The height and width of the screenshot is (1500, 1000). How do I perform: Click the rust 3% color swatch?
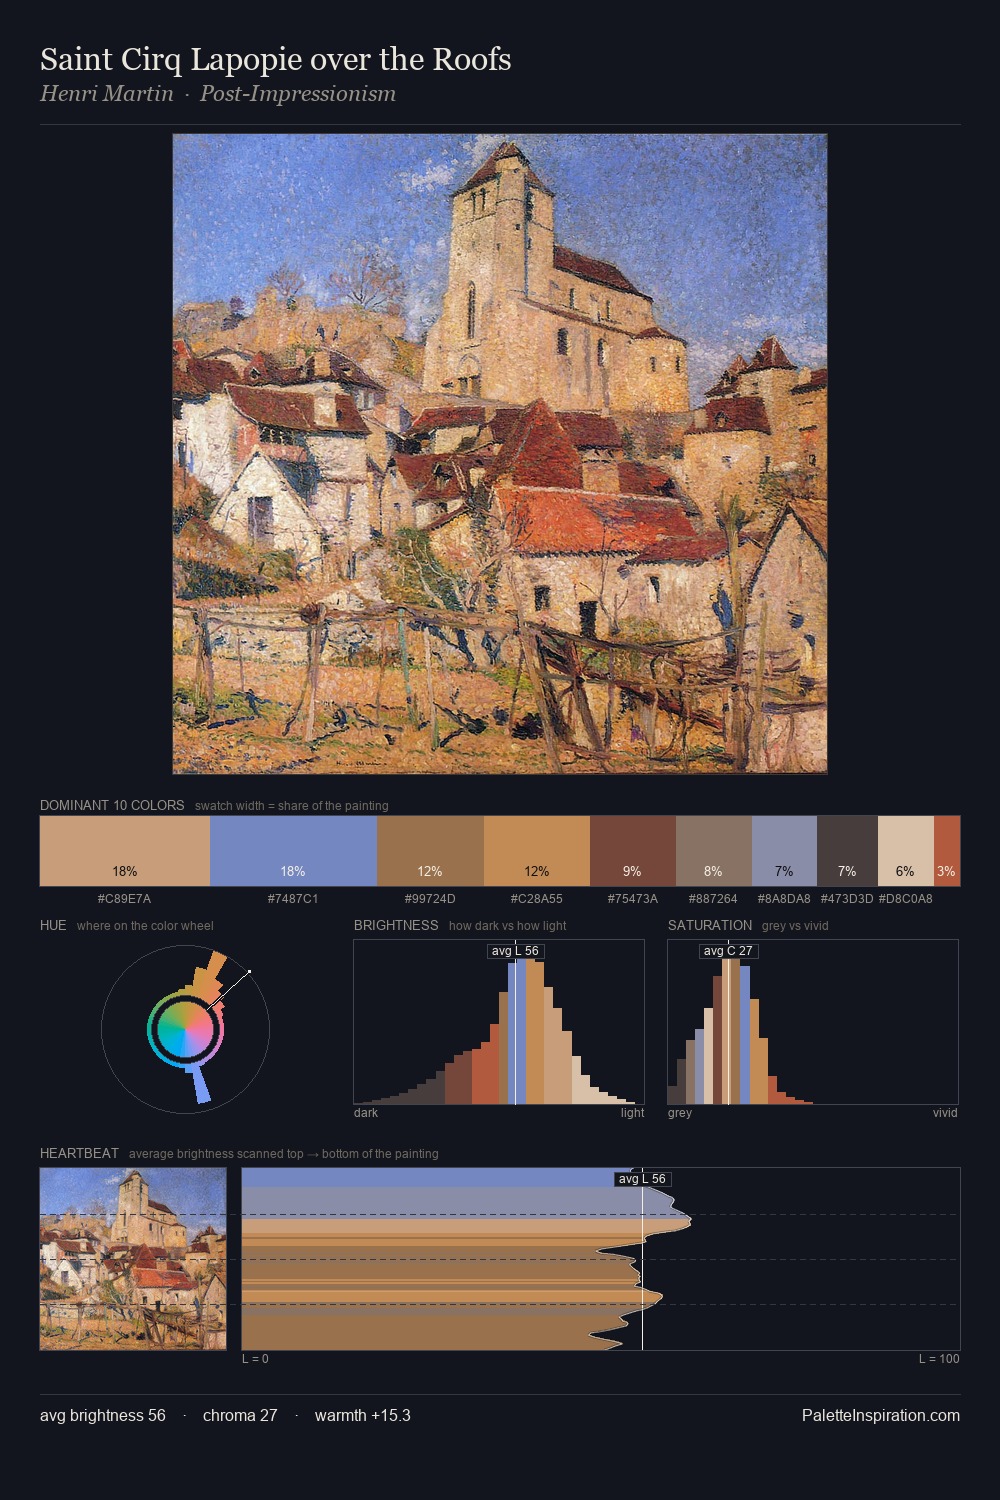point(947,851)
